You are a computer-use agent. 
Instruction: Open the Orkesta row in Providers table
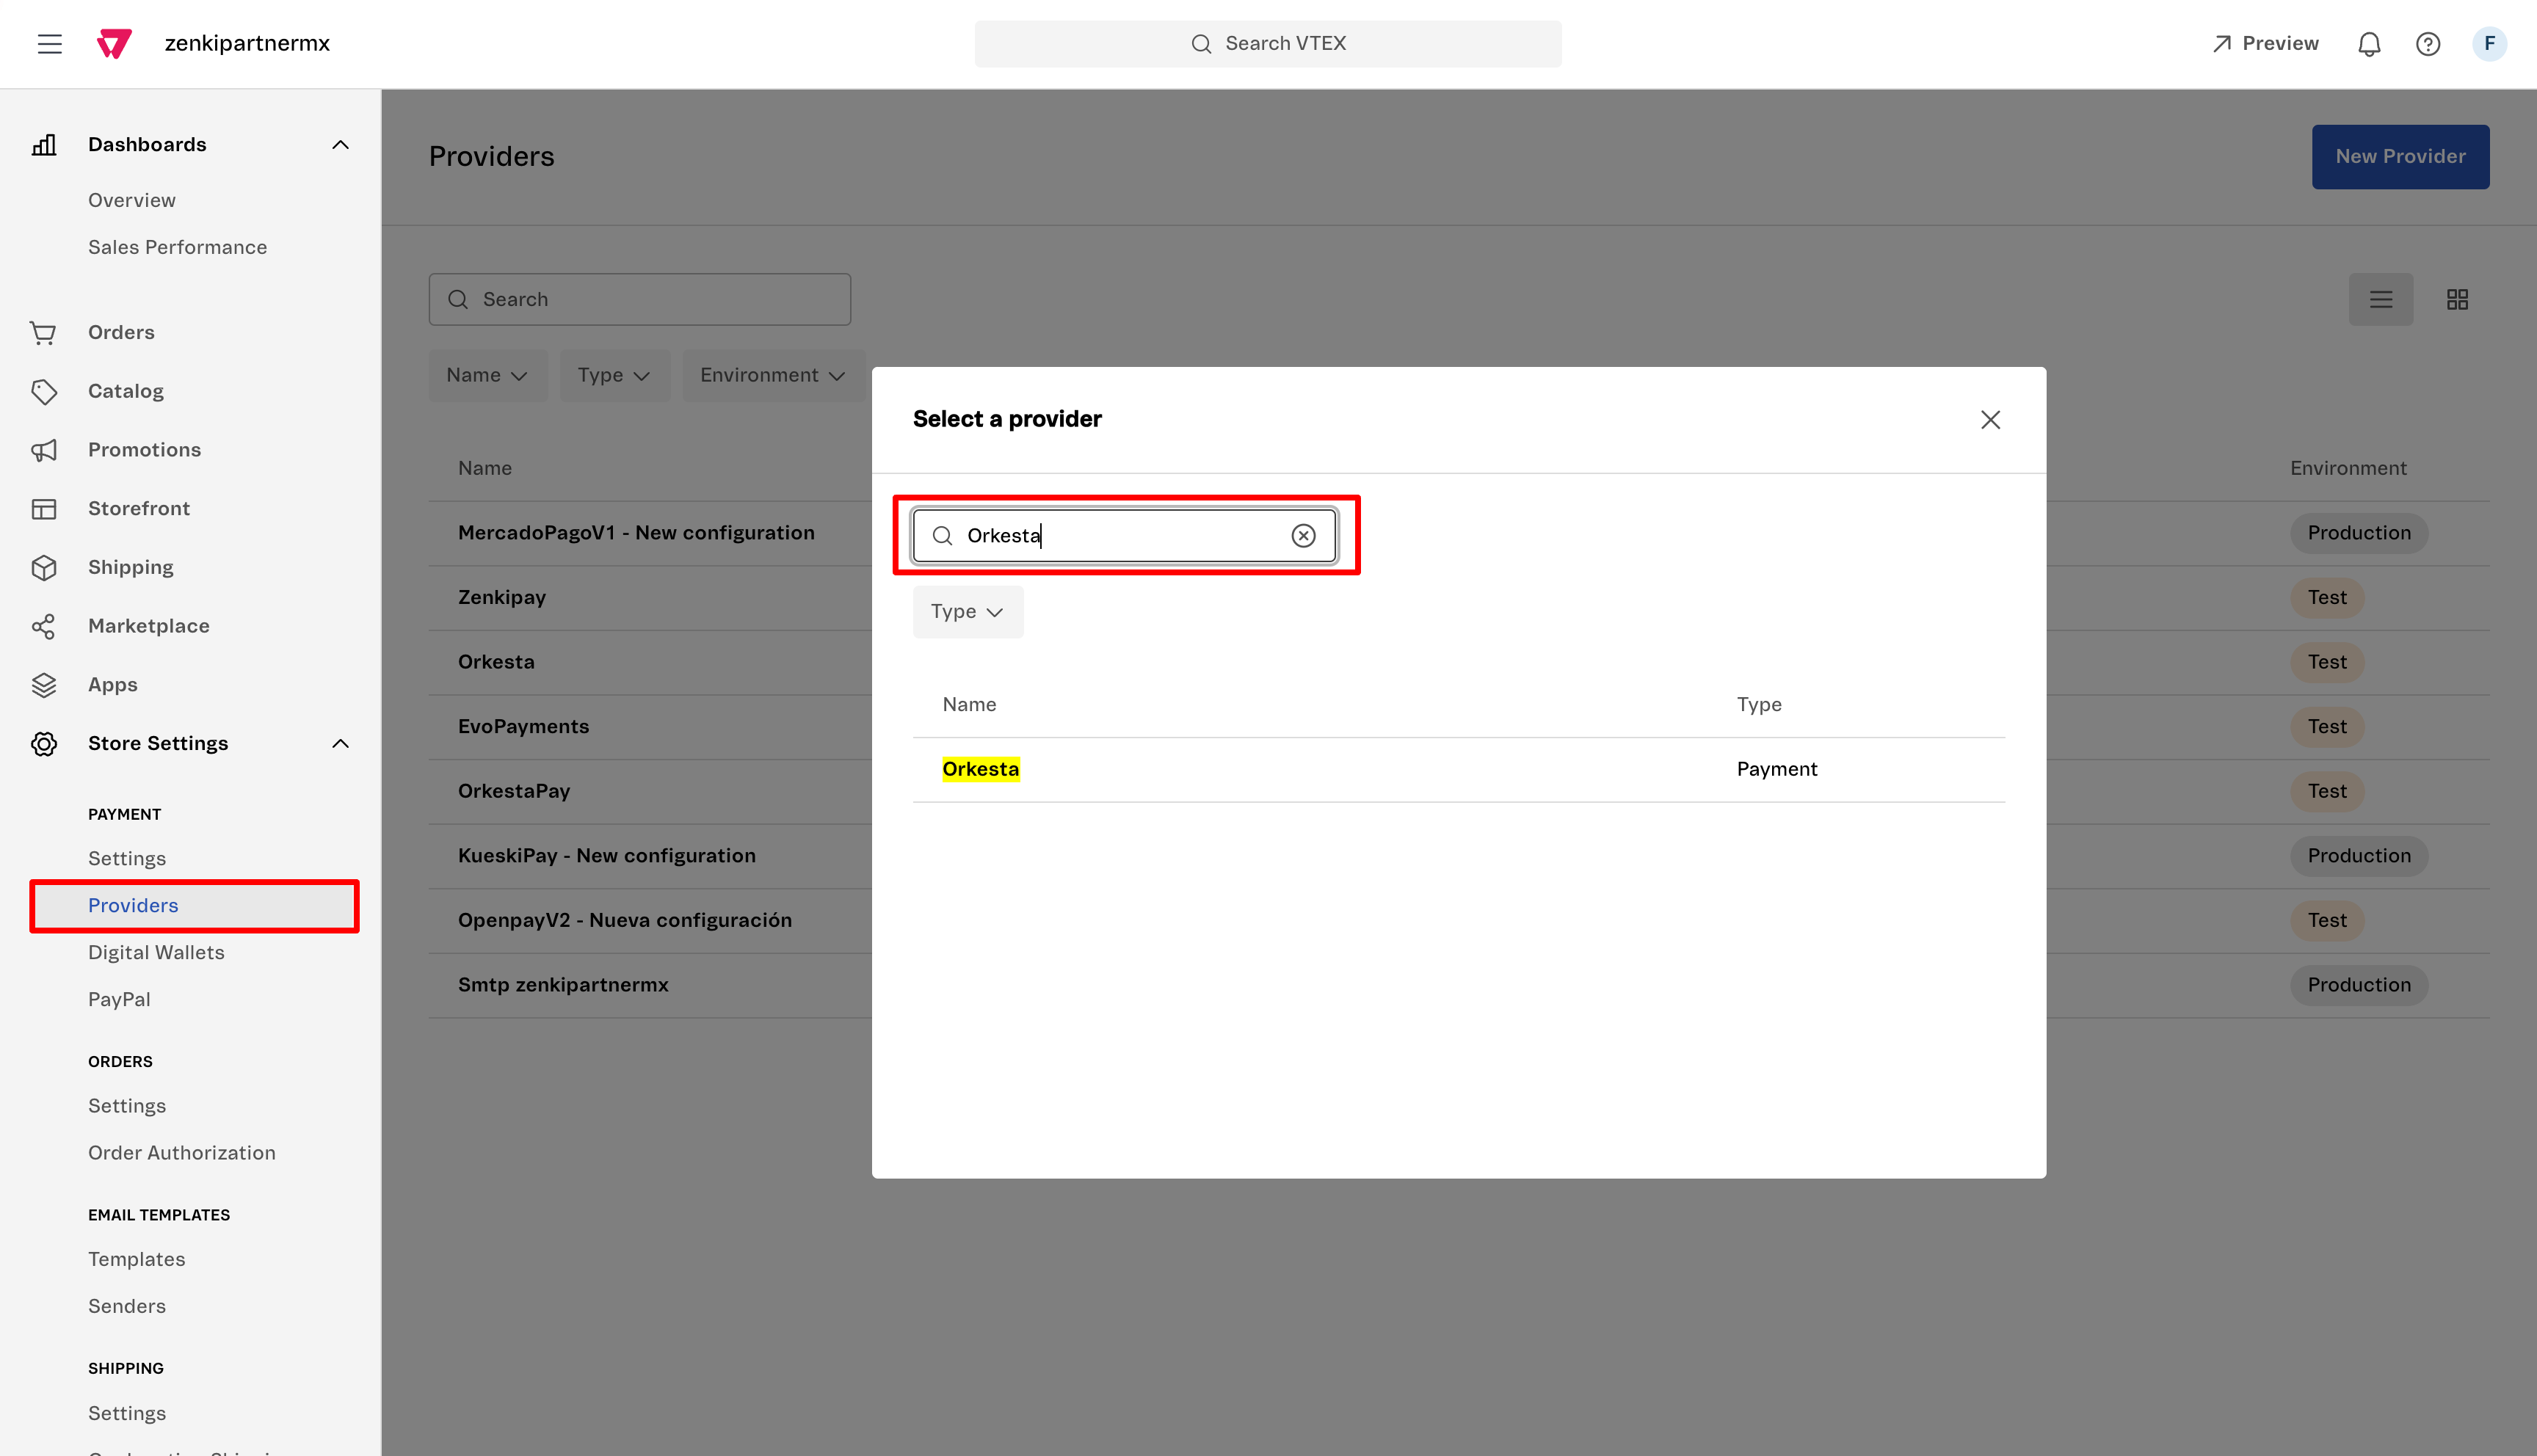[496, 663]
